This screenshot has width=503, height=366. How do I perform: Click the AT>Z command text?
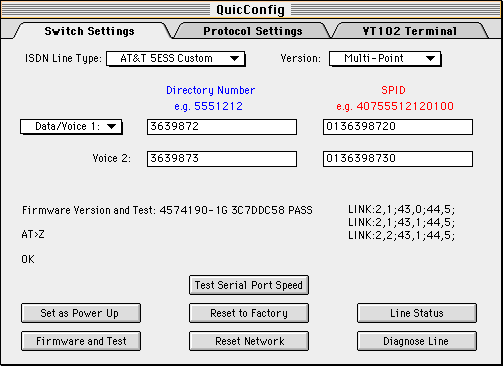tap(33, 234)
